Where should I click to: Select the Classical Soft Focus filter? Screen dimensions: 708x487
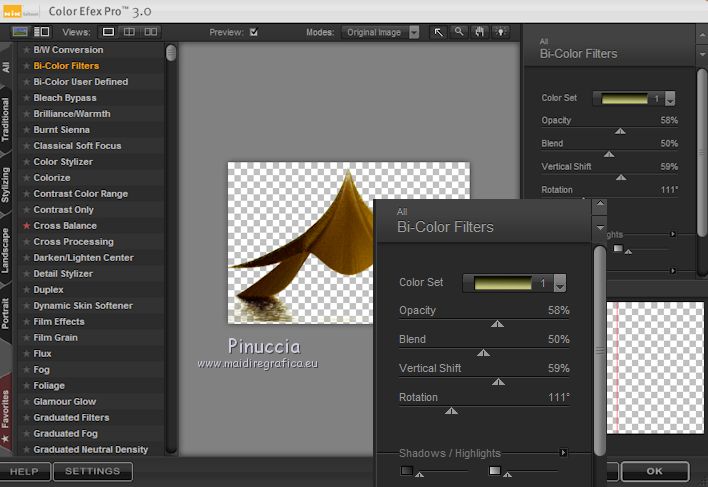tap(77, 146)
